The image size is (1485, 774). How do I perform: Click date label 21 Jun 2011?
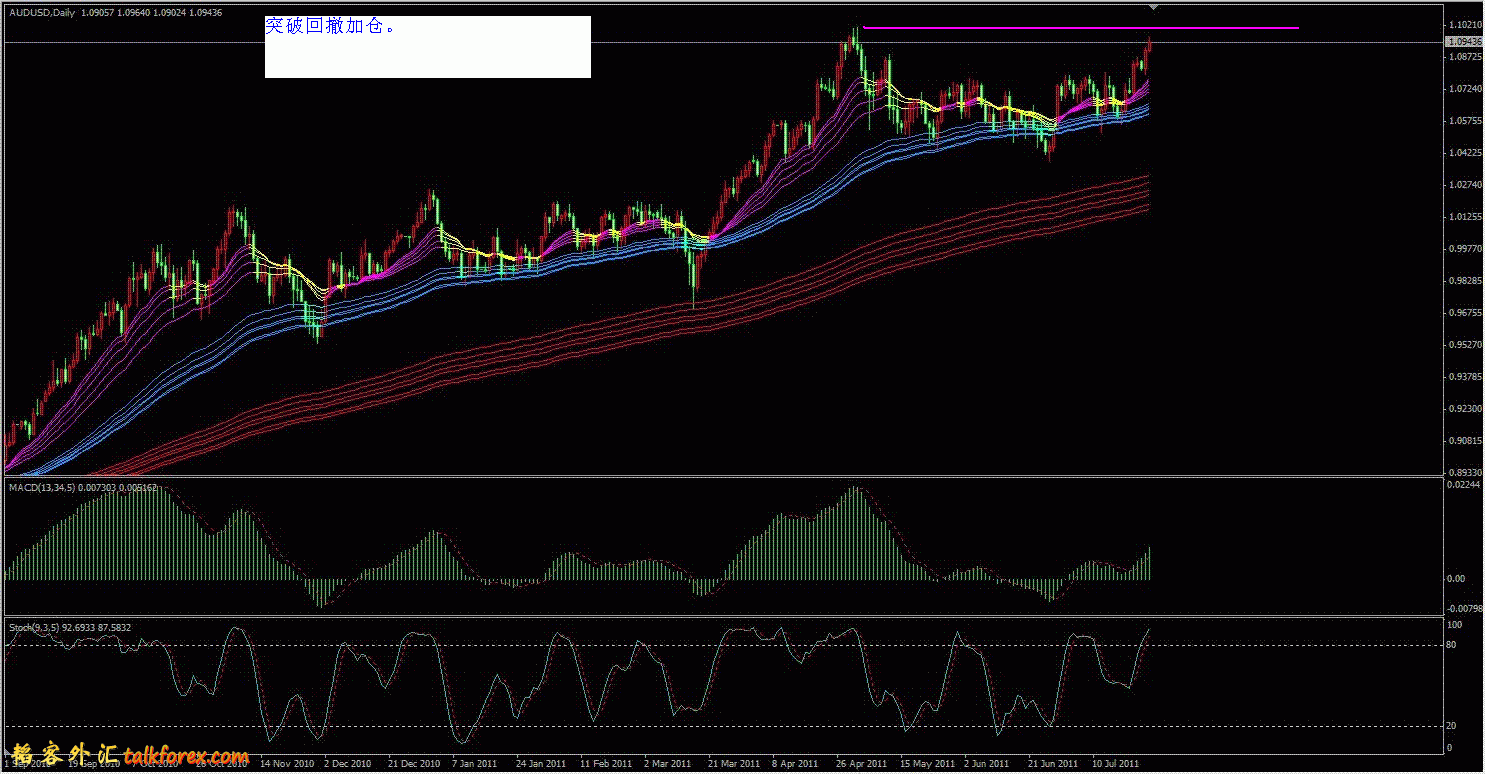(1053, 763)
